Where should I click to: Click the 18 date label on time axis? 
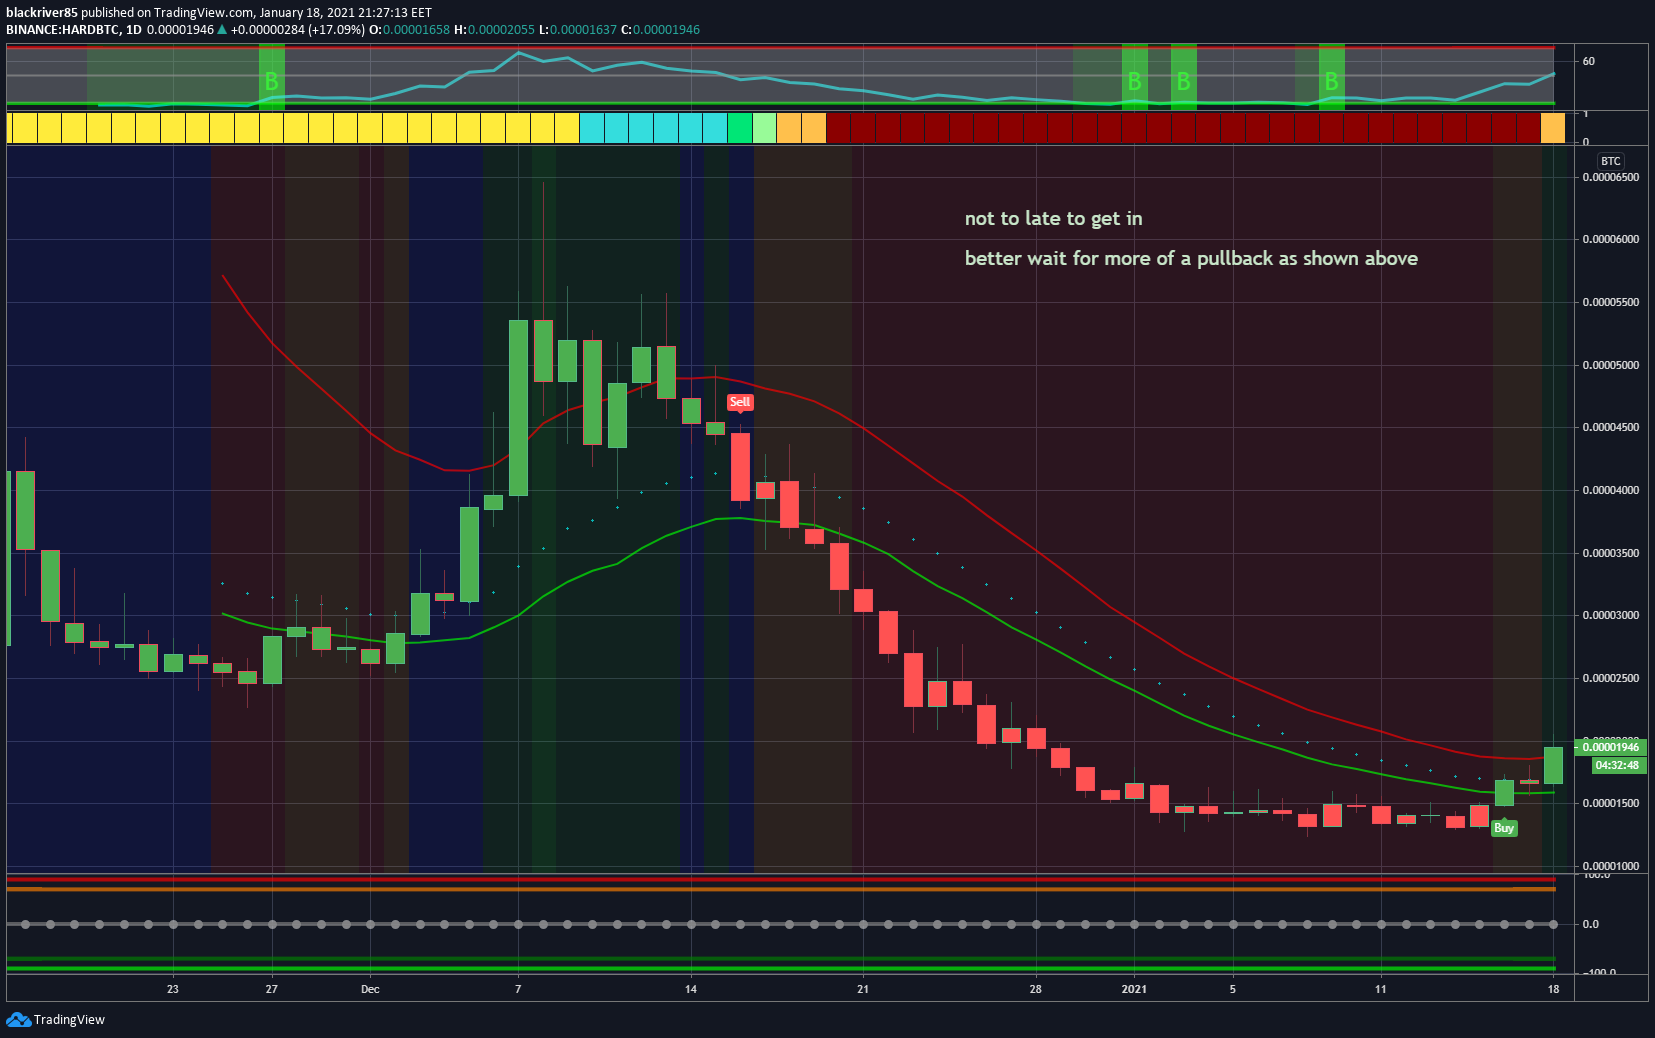(x=1553, y=989)
